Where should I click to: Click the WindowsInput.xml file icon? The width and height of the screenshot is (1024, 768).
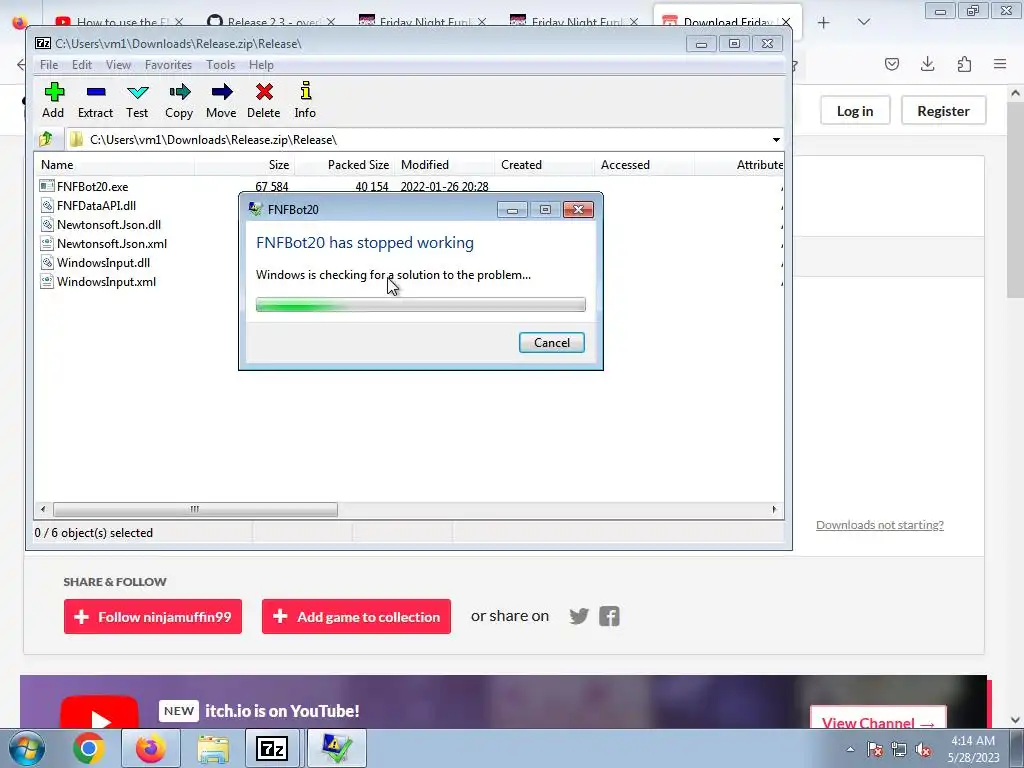coord(46,281)
